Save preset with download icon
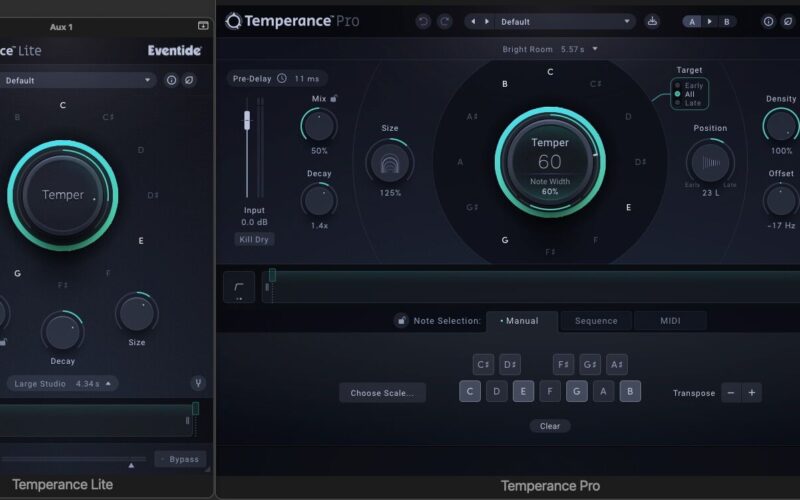Viewport: 800px width, 500px height. [x=652, y=21]
